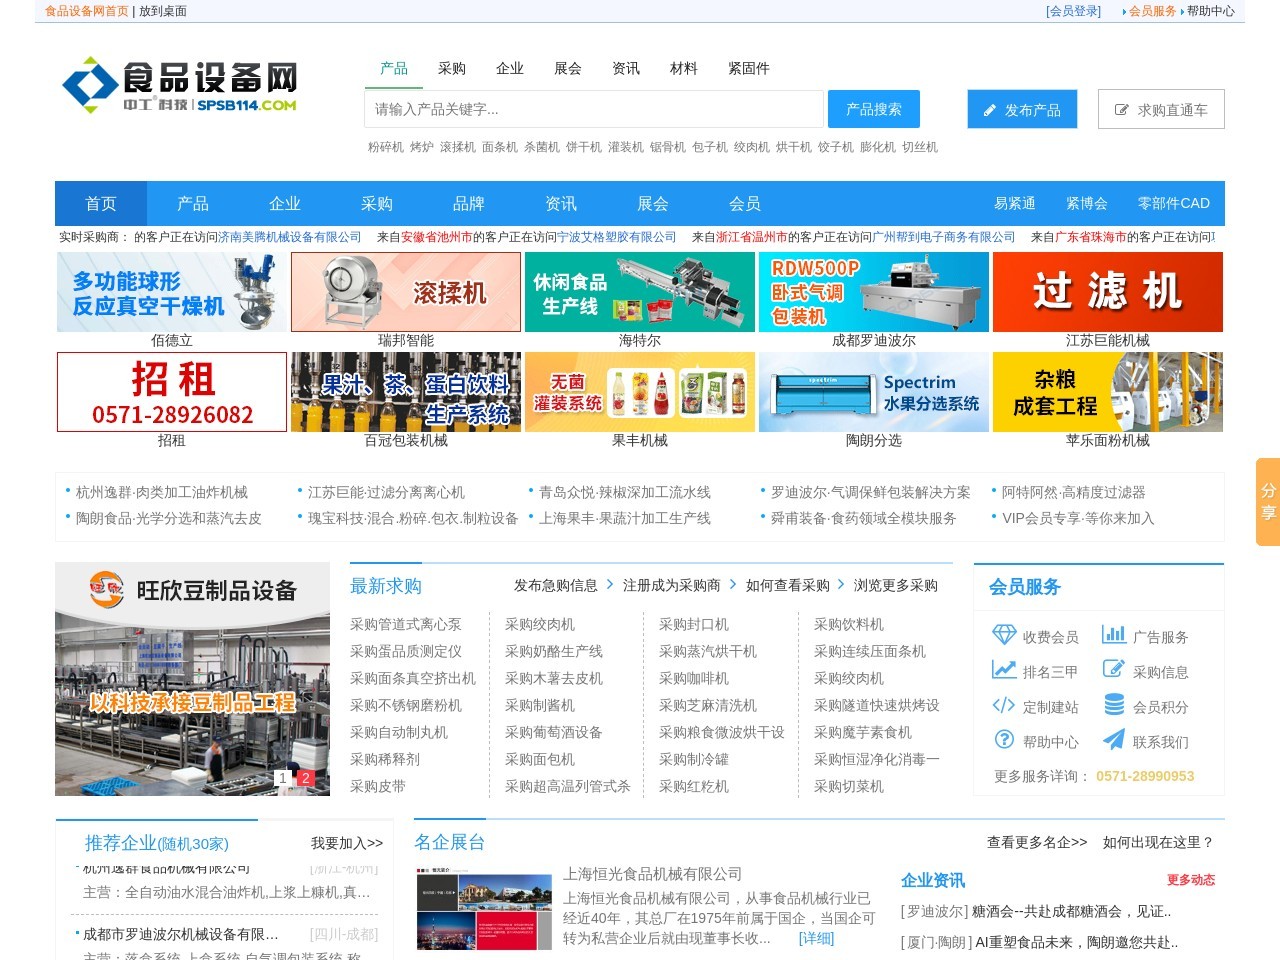Viewport: 1280px width, 960px height.
Task: Click the code brackets icon for 定制建站
Action: point(1004,705)
